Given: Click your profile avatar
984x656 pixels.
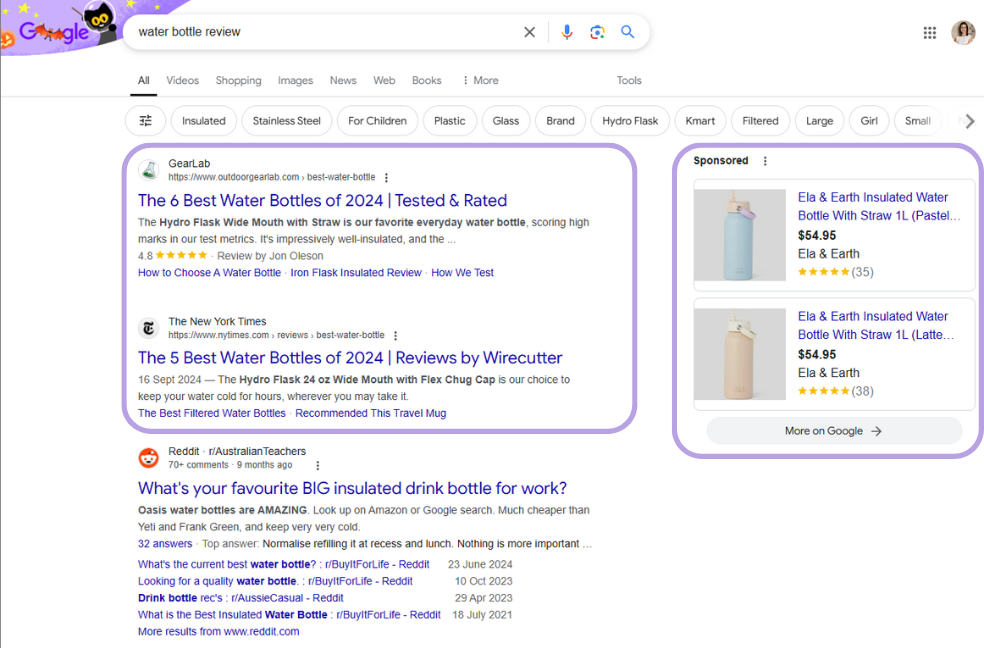Looking at the screenshot, I should (x=962, y=31).
